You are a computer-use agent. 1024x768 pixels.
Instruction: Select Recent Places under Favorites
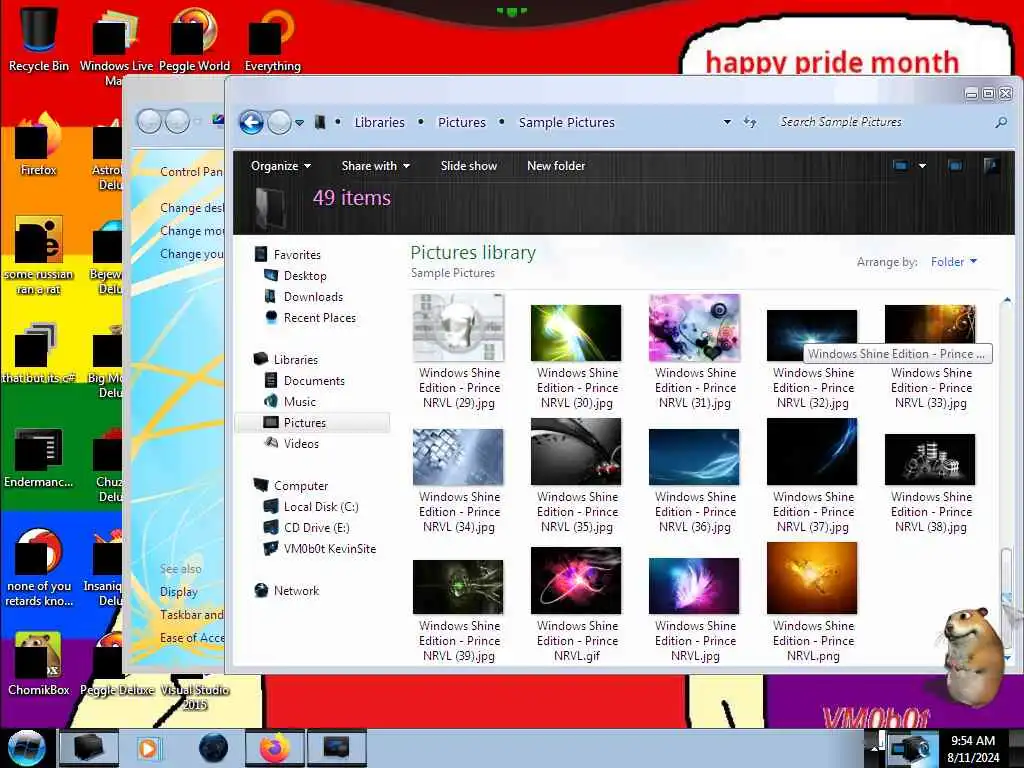coord(310,317)
